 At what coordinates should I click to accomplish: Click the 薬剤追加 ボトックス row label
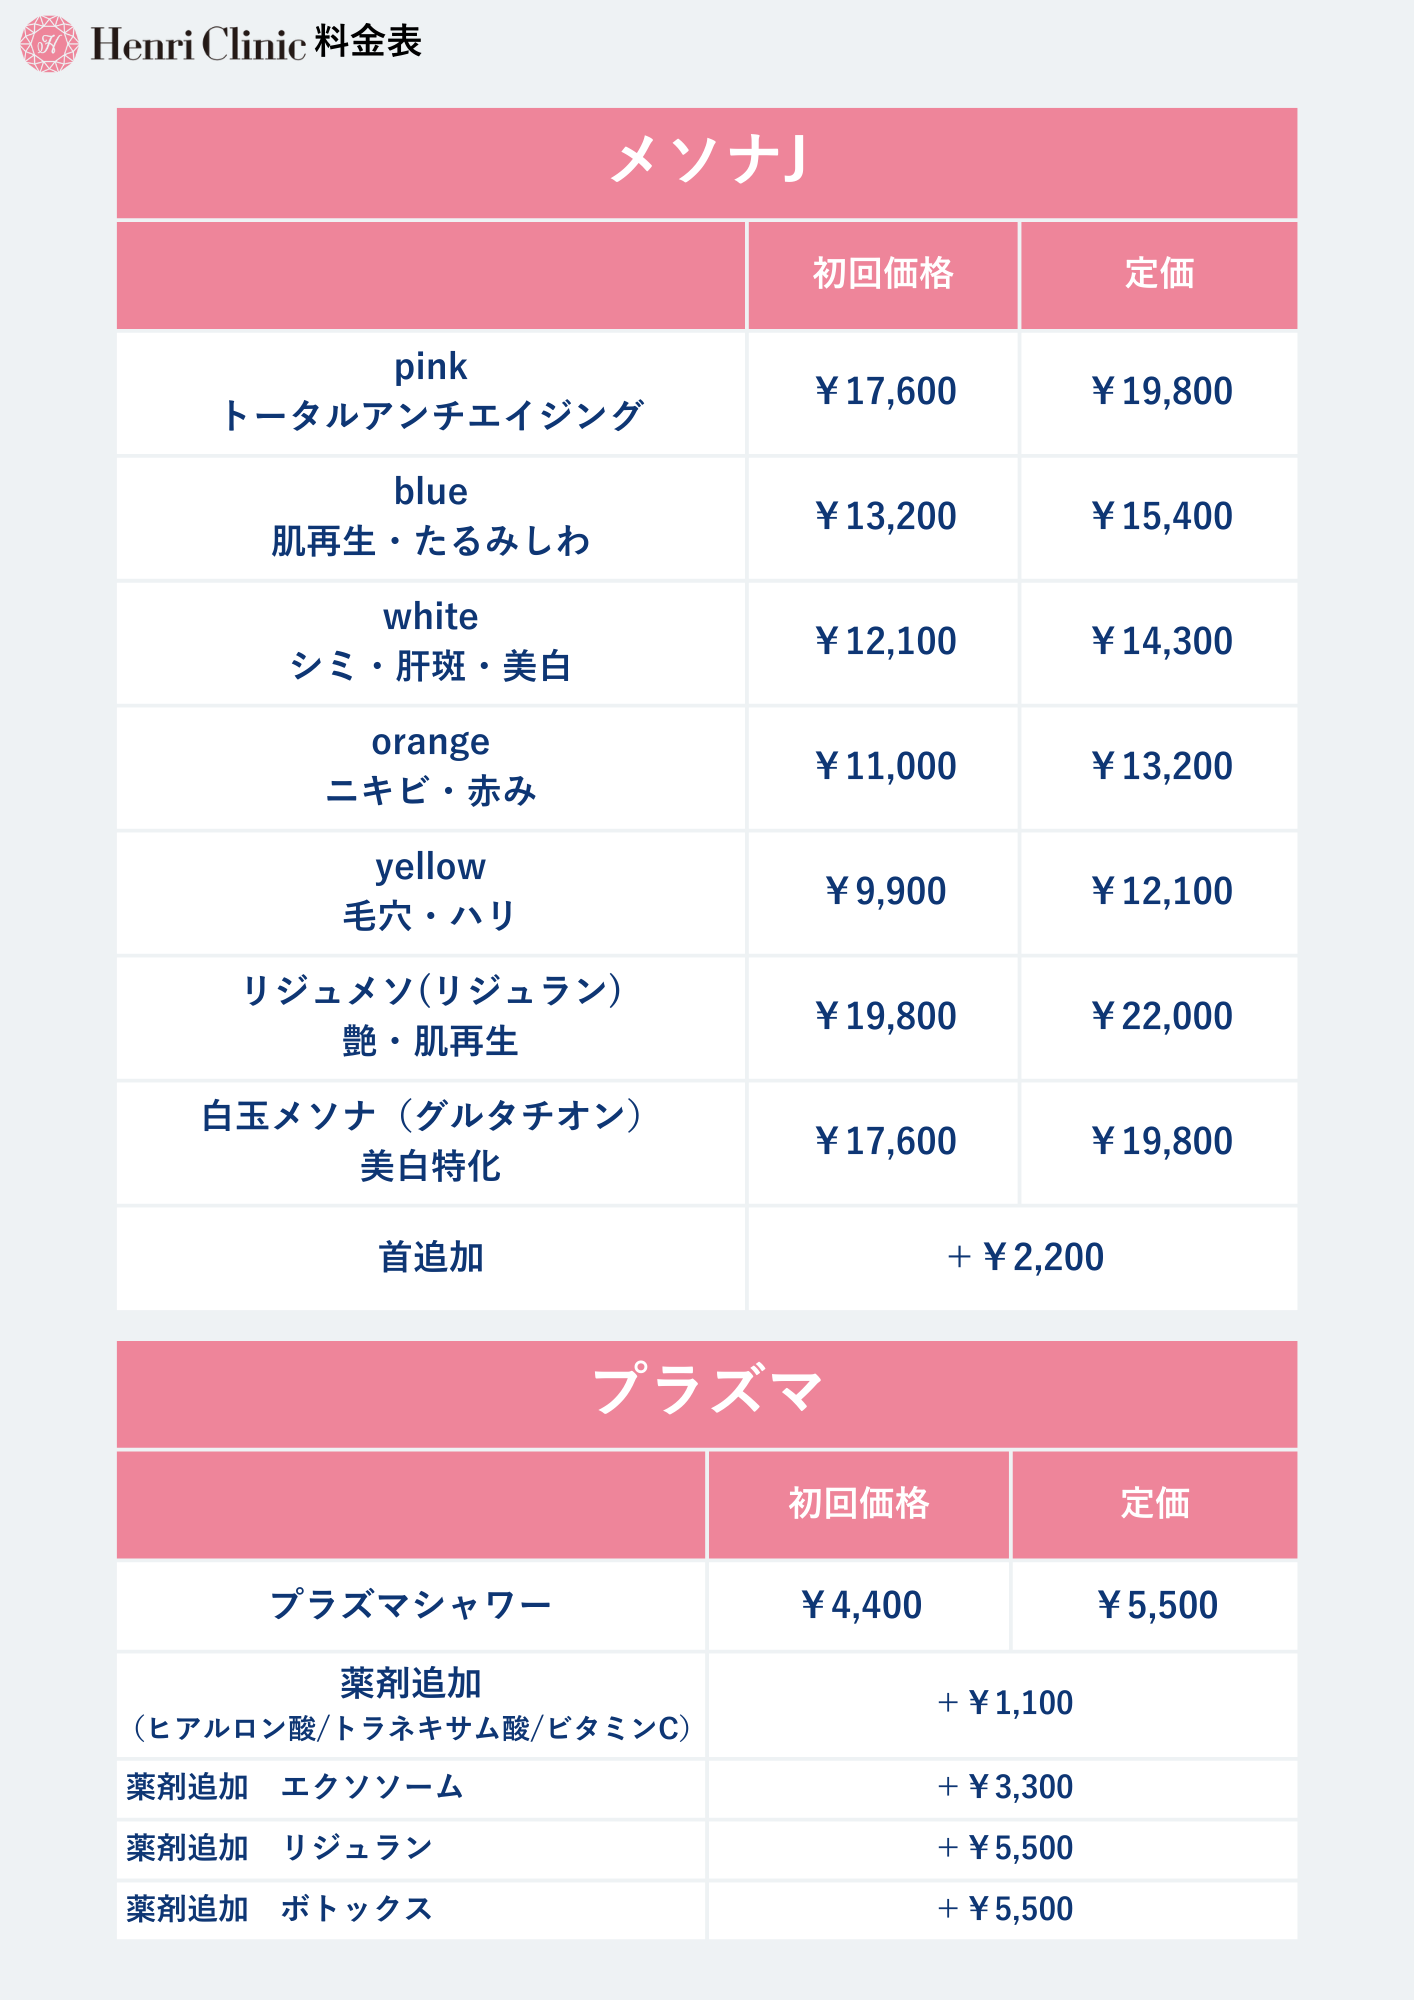(x=280, y=1909)
